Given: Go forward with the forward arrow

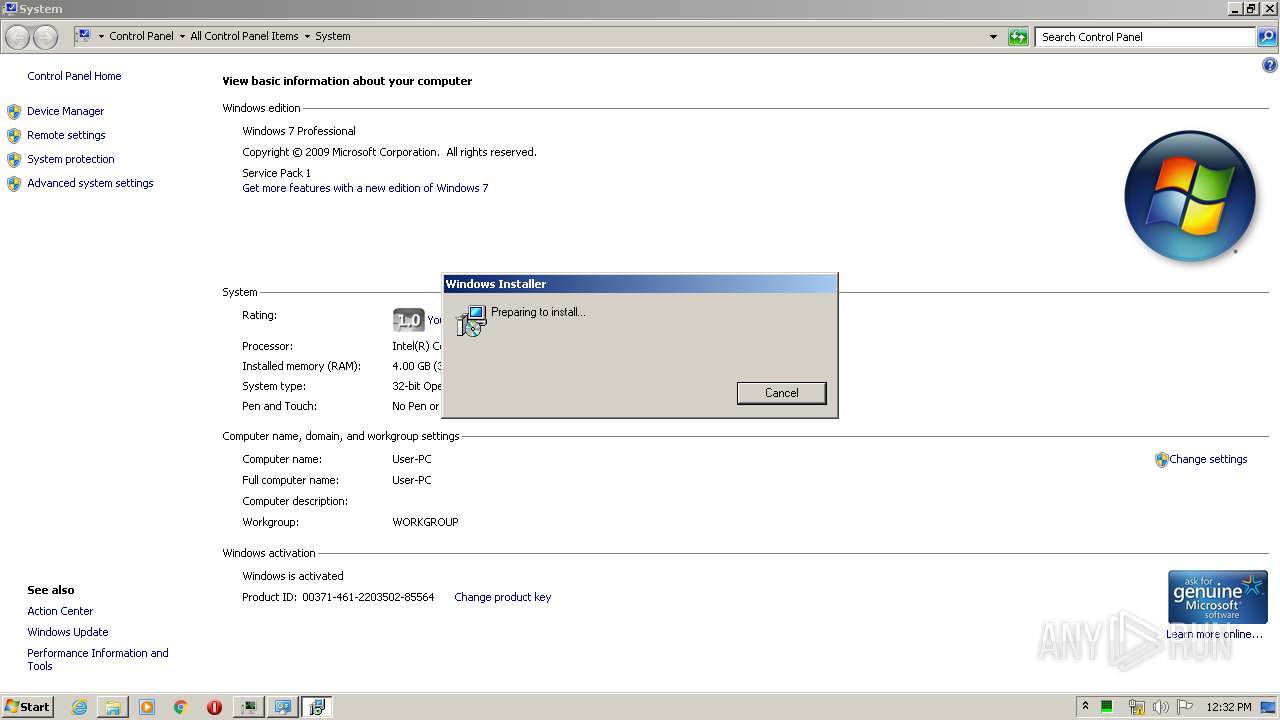Looking at the screenshot, I should coord(45,37).
